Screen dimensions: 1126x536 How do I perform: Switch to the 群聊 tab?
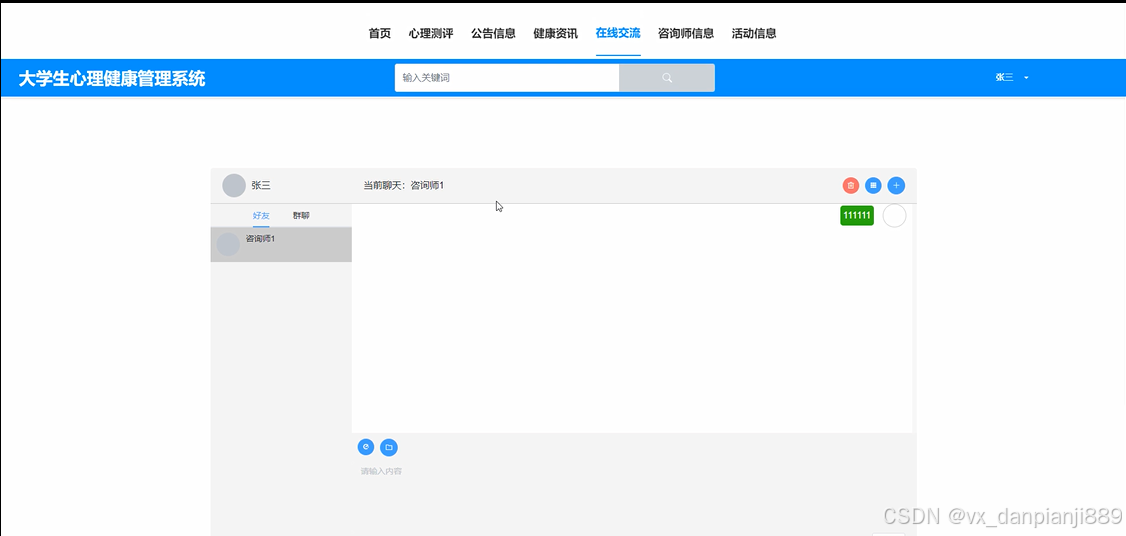pos(302,216)
